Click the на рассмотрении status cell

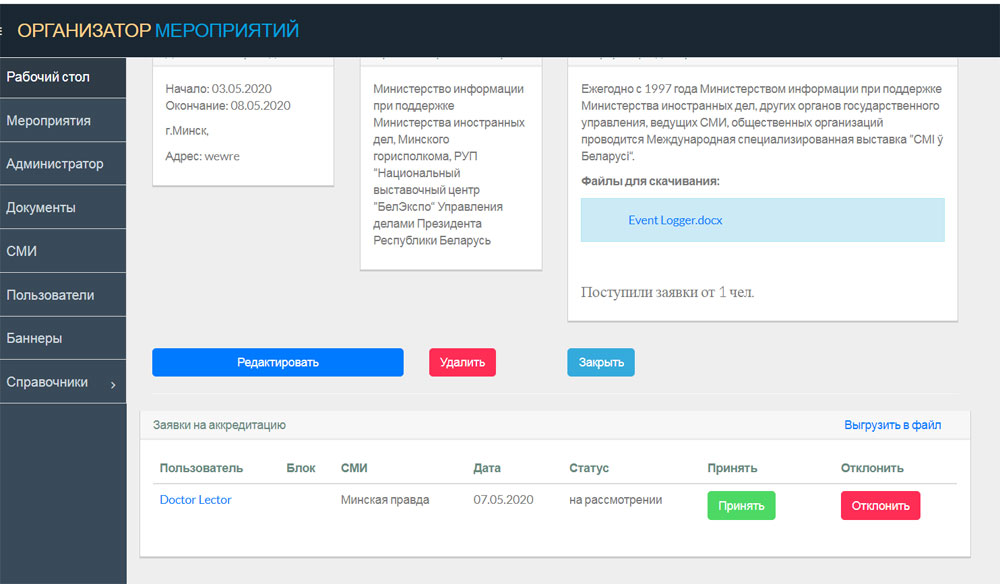(x=615, y=500)
